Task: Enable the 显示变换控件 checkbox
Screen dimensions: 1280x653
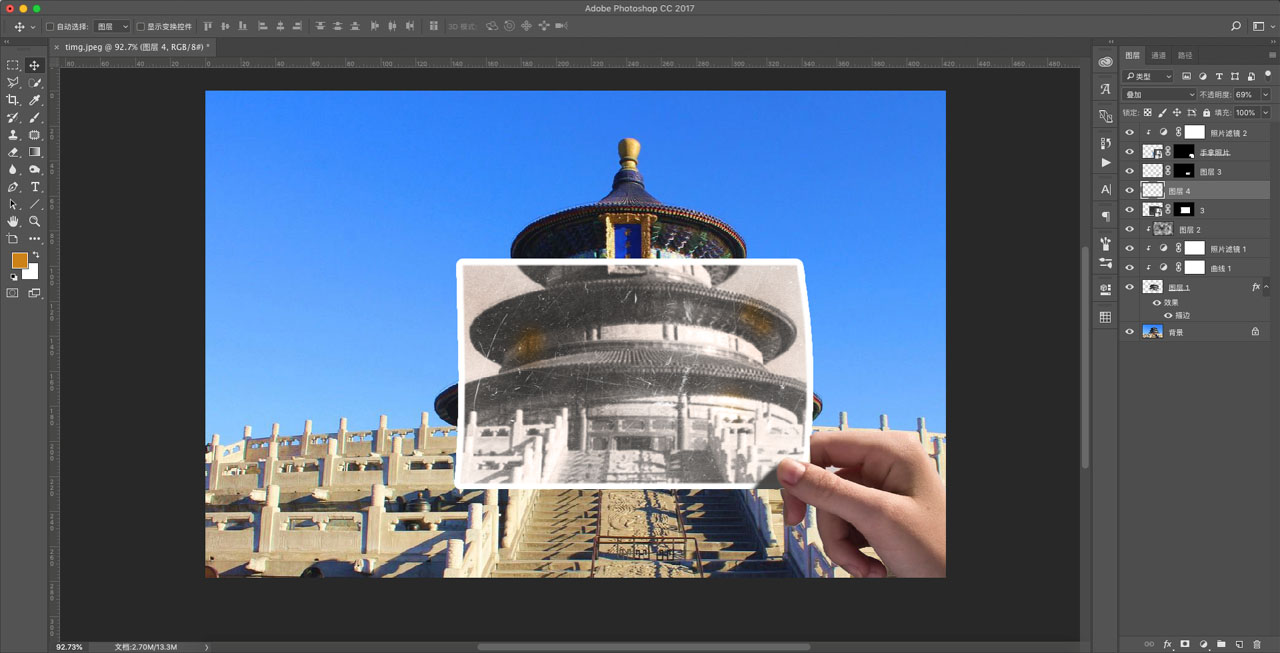Action: click(140, 27)
